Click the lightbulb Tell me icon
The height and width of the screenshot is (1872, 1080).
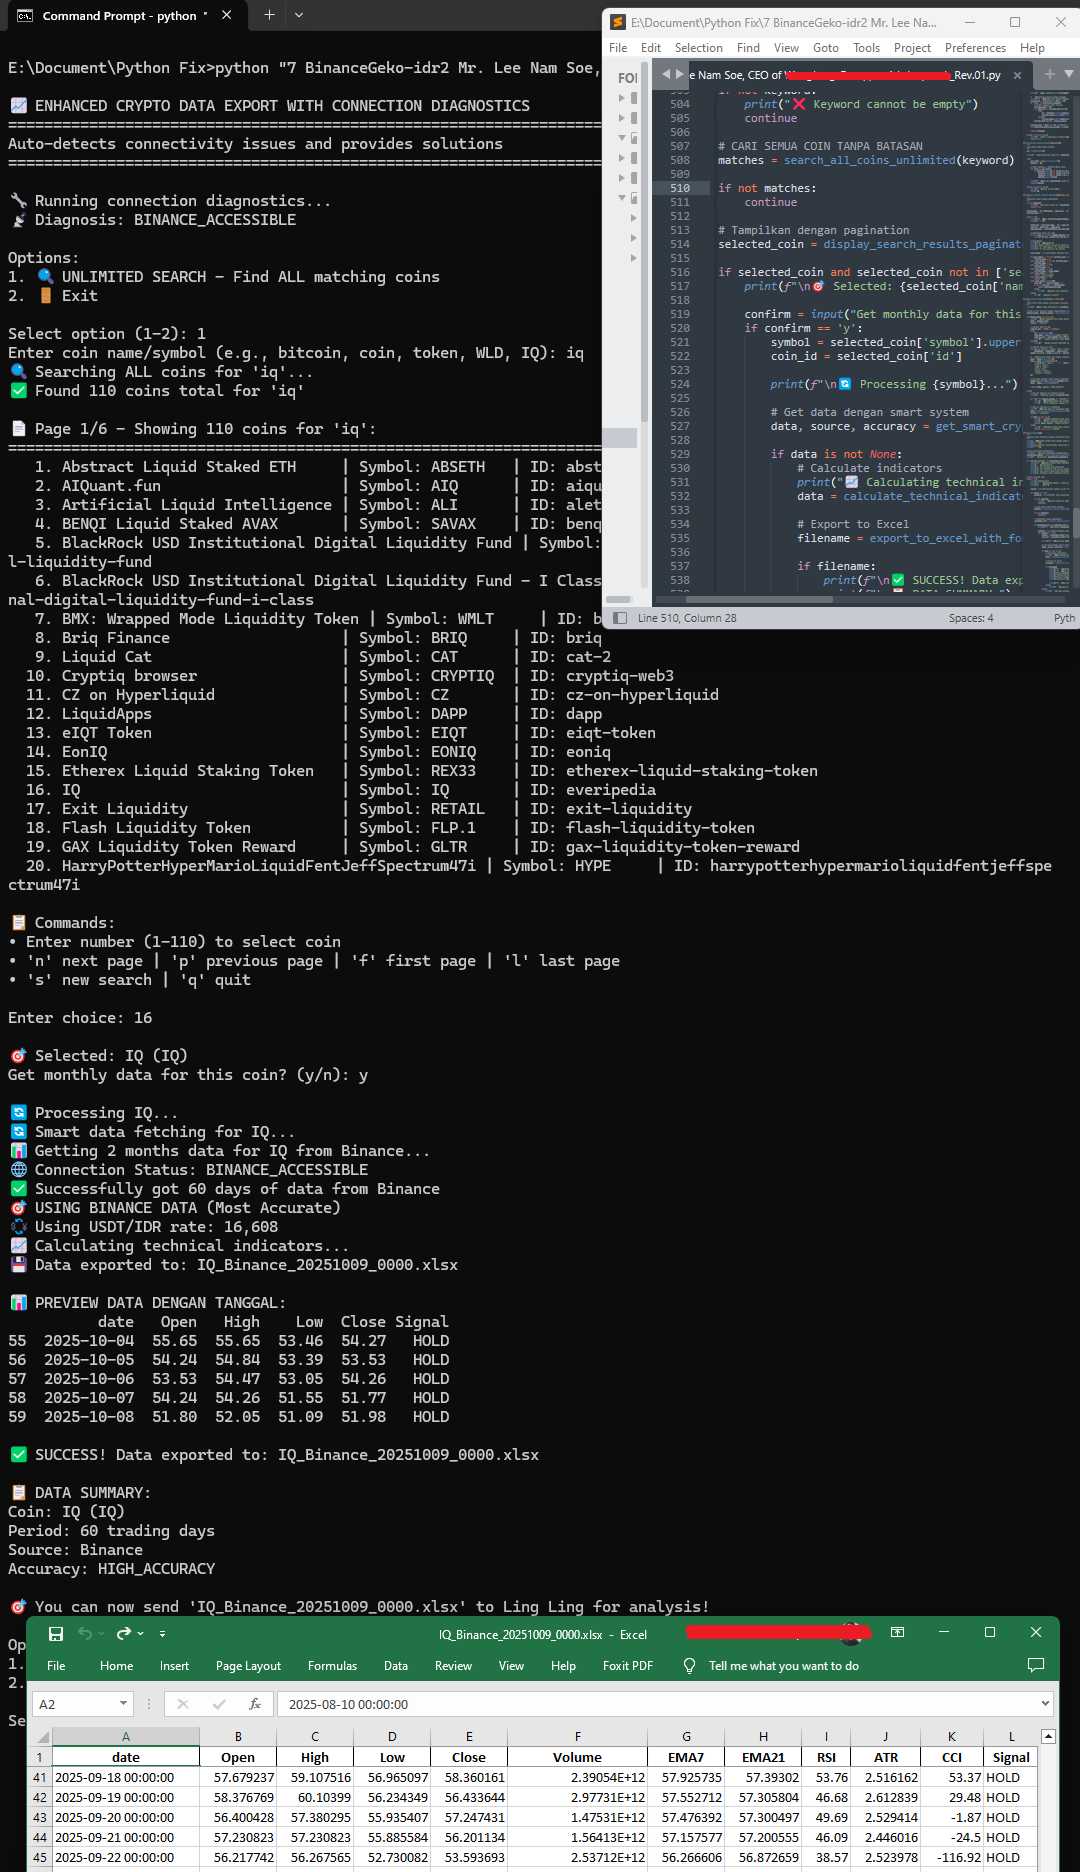[x=689, y=1665]
